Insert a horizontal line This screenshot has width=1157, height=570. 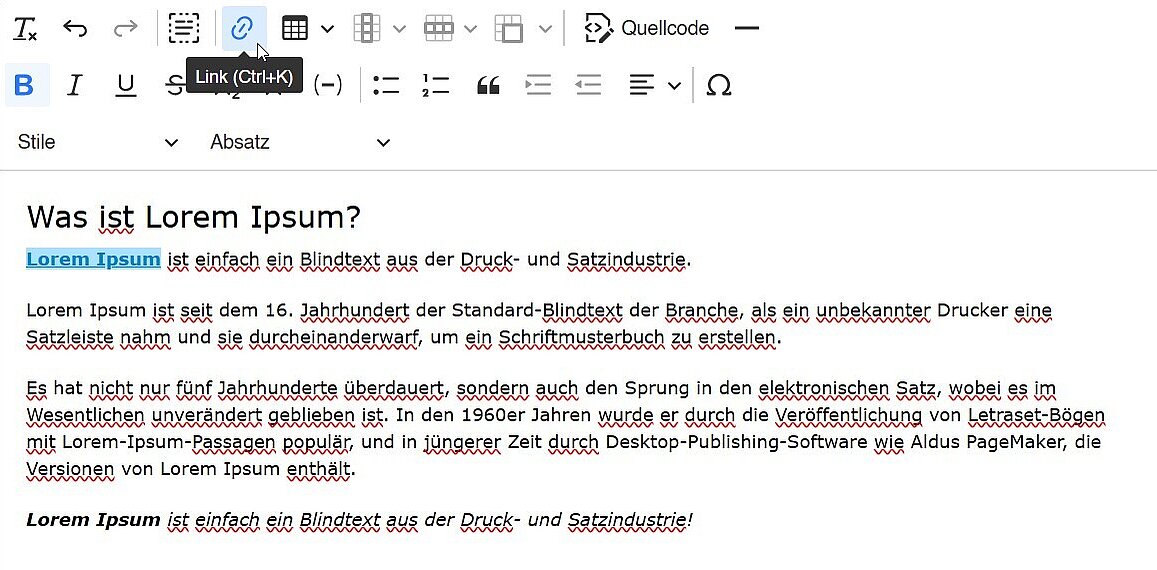(747, 28)
